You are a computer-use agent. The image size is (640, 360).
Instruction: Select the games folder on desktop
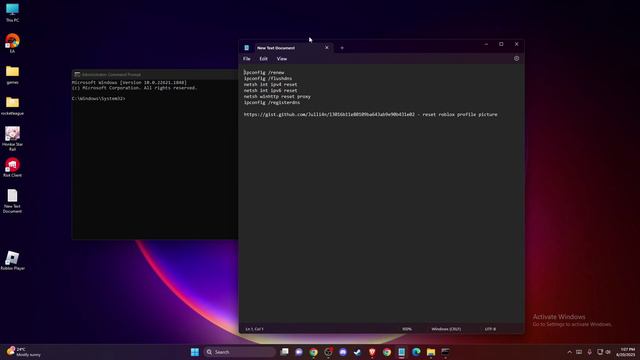[12, 75]
